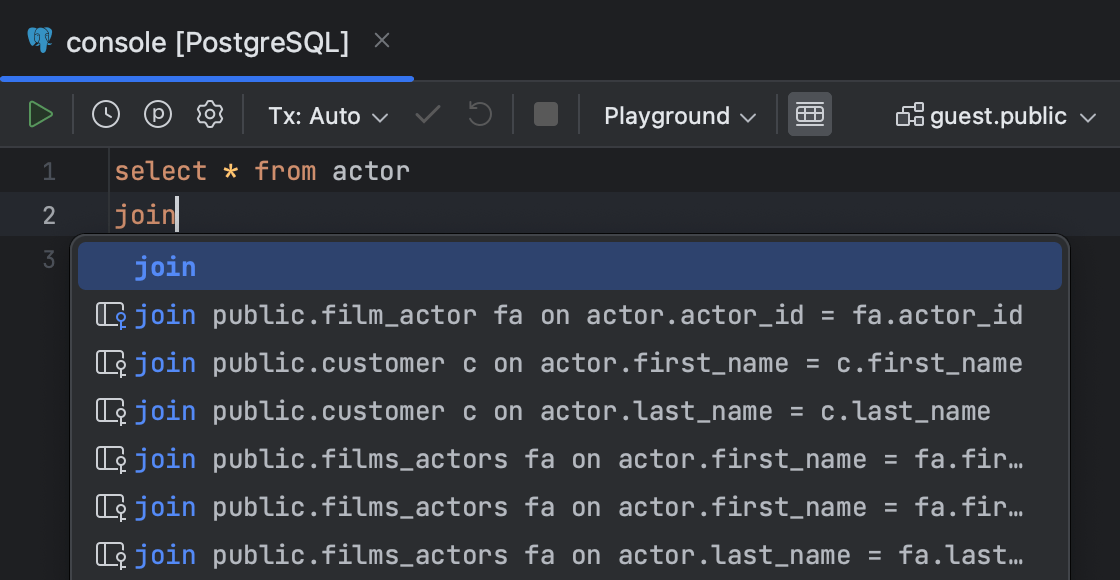This screenshot has height=580, width=1120.
Task: Roll back the transaction with the revert icon
Action: click(x=478, y=114)
